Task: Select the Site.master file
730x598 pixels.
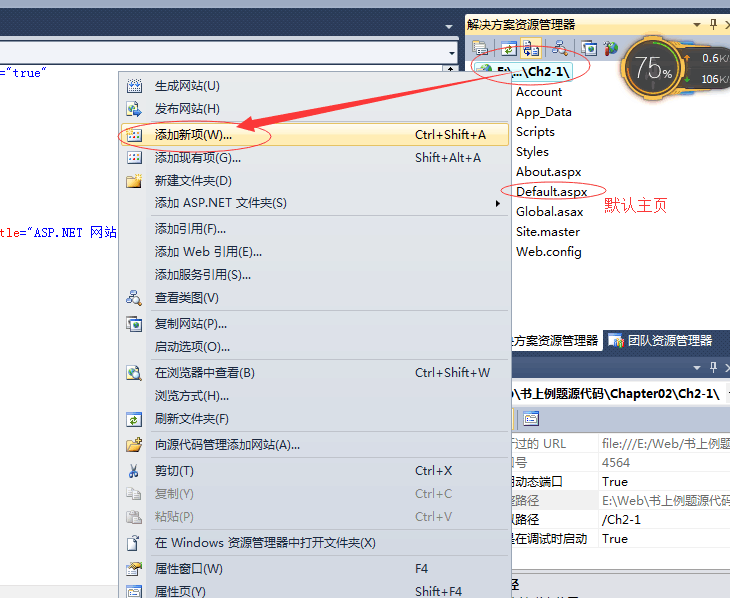Action: (x=548, y=231)
